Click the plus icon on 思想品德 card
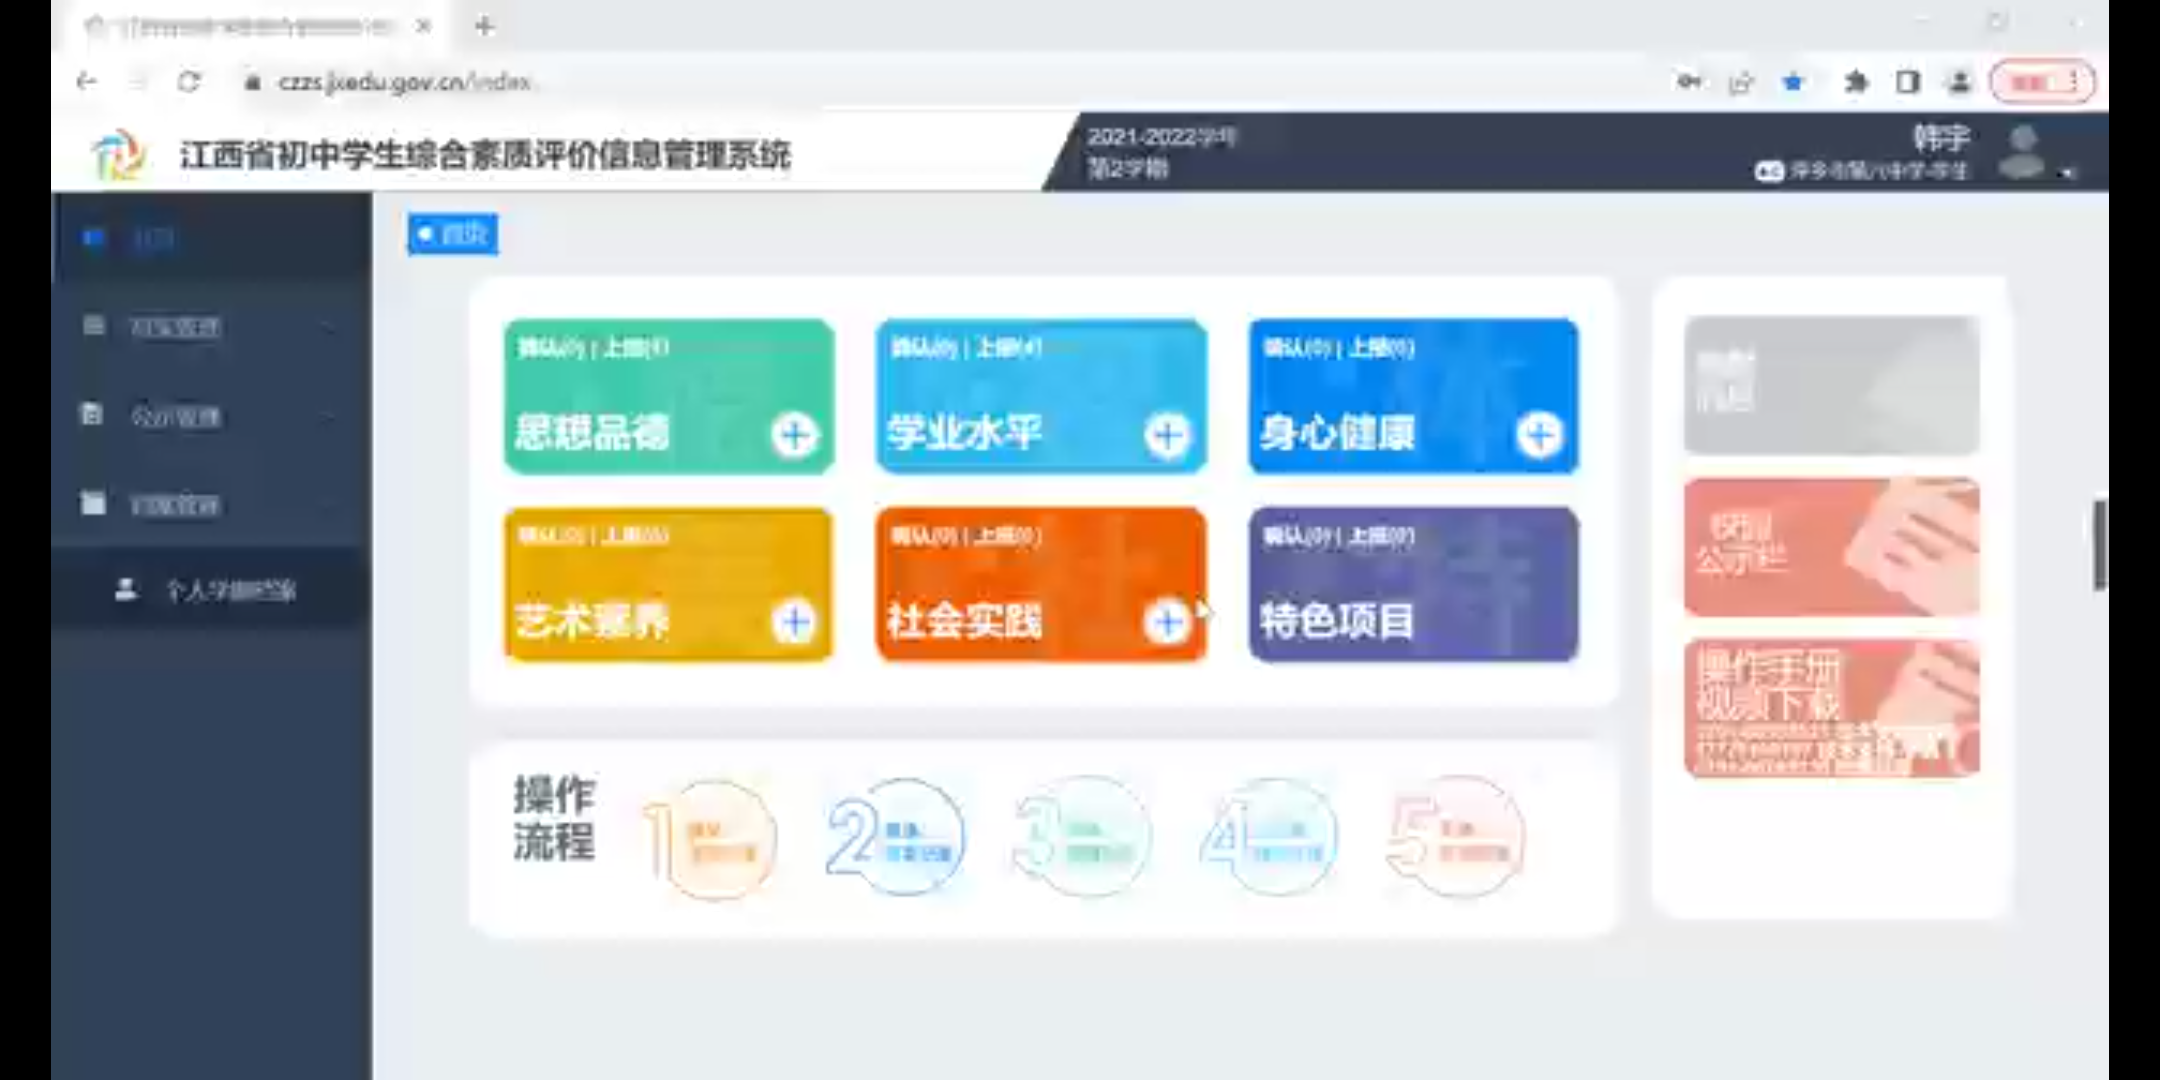Screen dimensions: 2160x1080 tap(795, 434)
